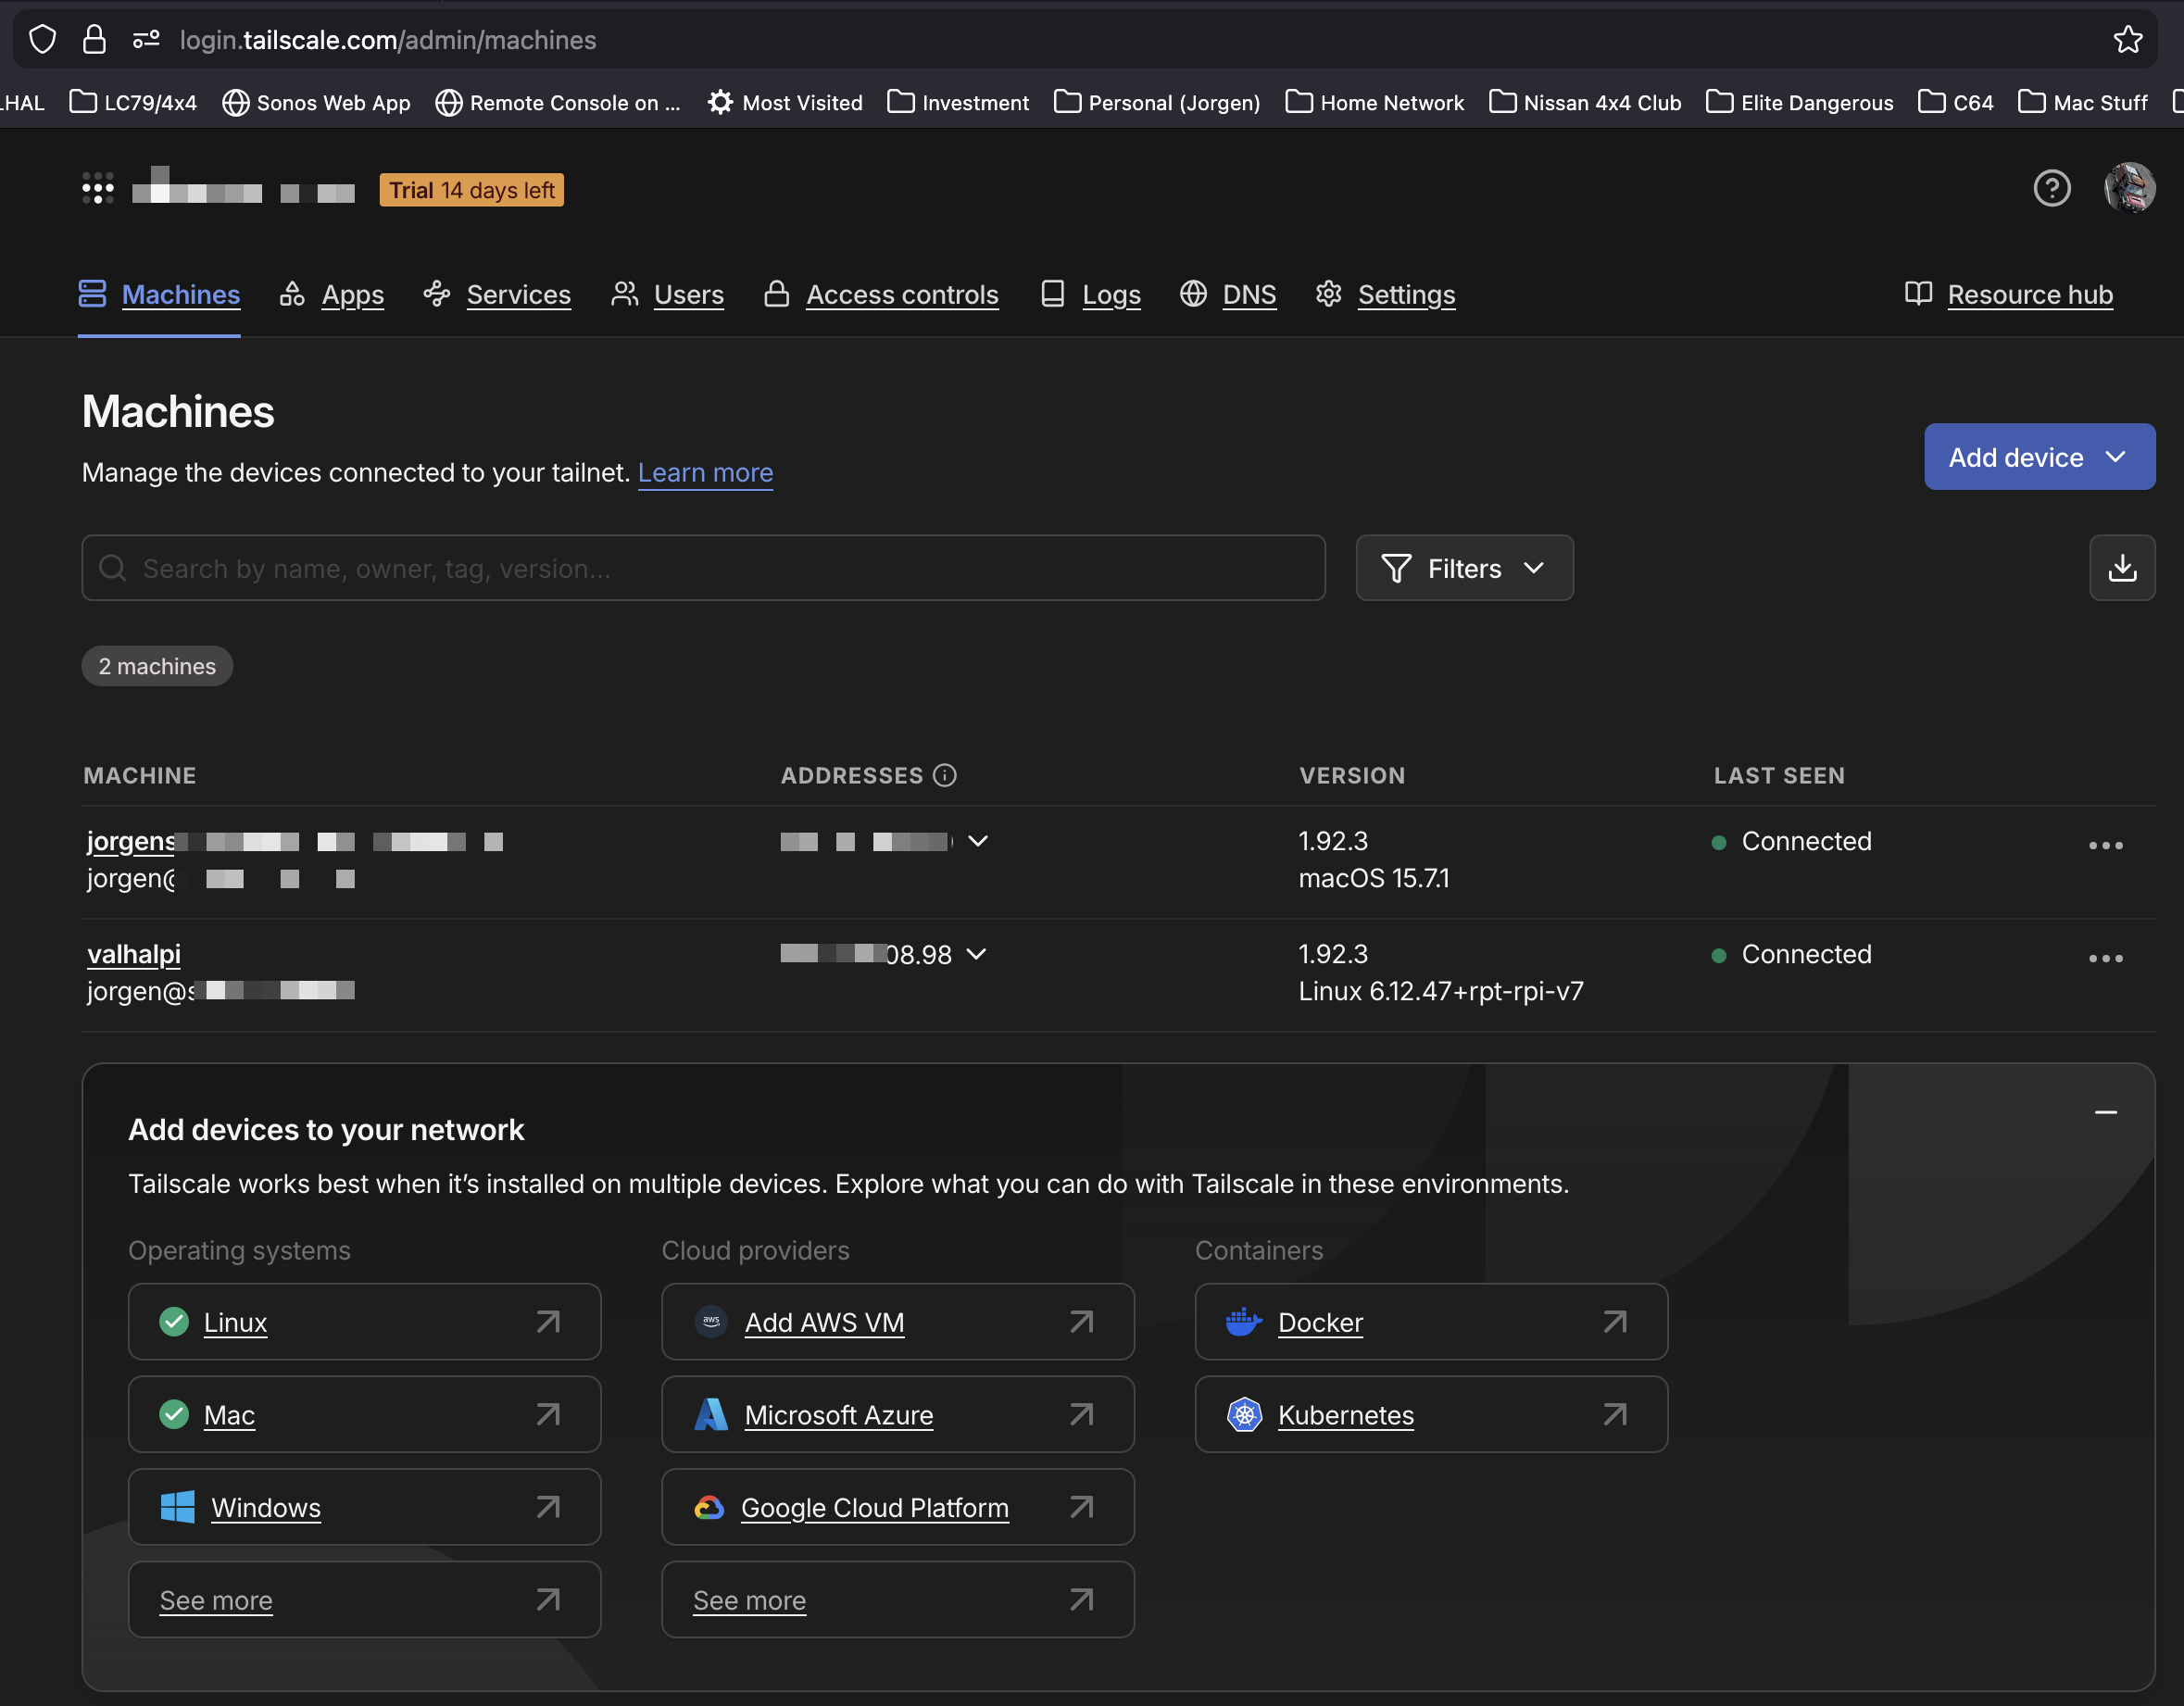The height and width of the screenshot is (1706, 2184).
Task: Click the download export machines icon
Action: [x=2121, y=568]
